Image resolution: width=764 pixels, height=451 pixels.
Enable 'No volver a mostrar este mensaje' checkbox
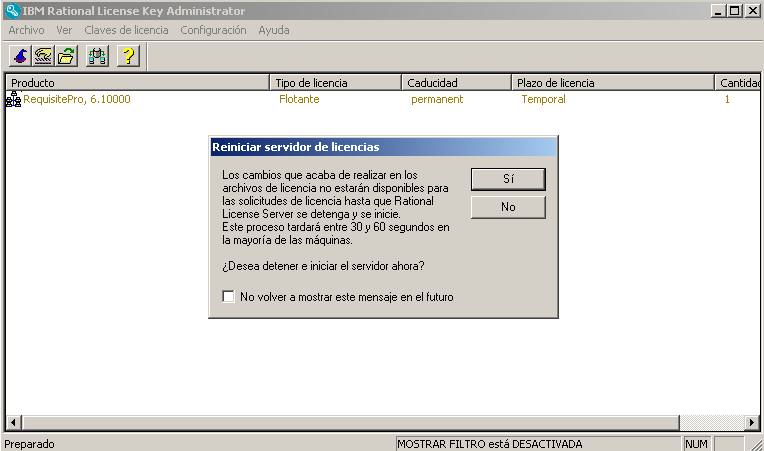click(228, 296)
